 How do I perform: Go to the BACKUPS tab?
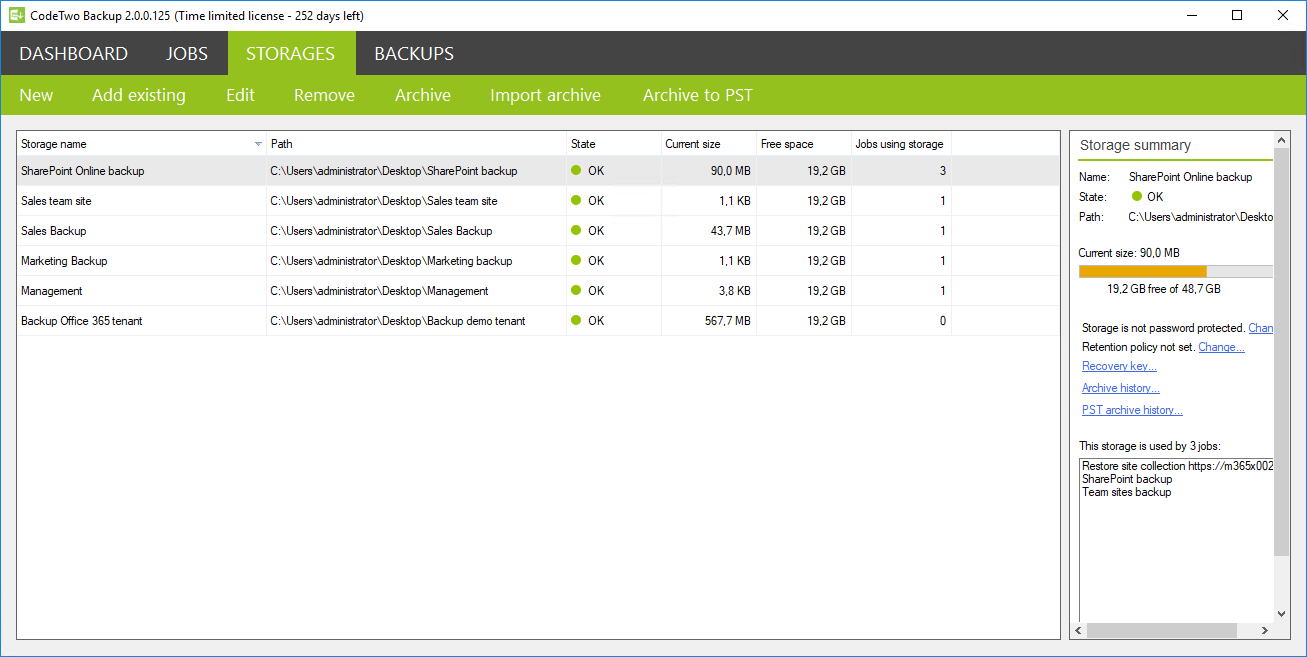[x=414, y=54]
